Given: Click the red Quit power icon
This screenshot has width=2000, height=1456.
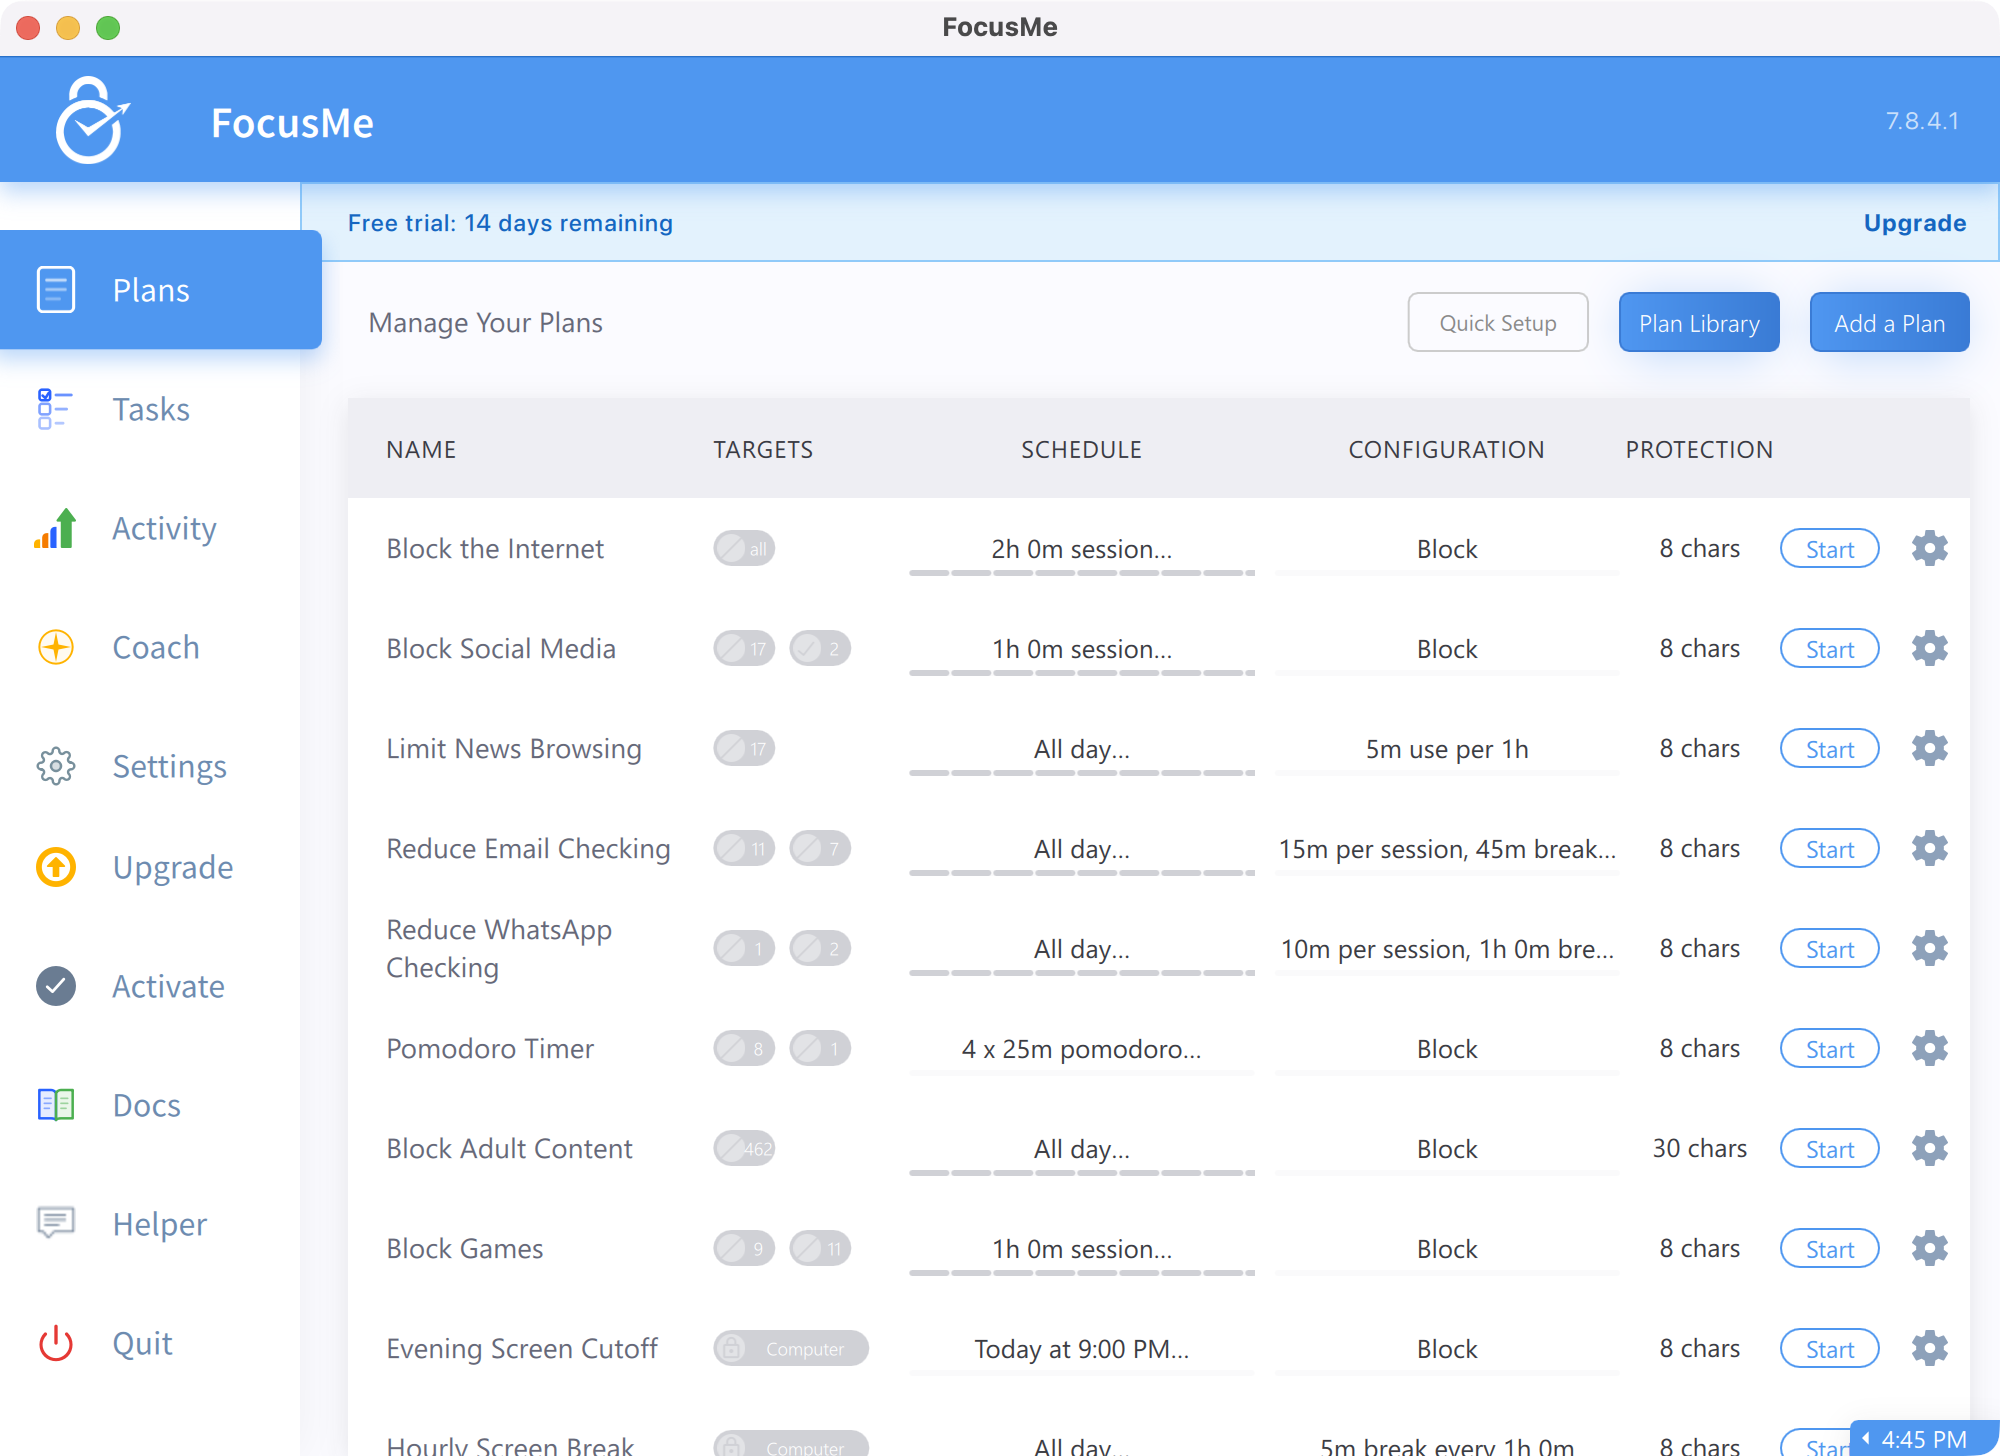Looking at the screenshot, I should pyautogui.click(x=56, y=1343).
